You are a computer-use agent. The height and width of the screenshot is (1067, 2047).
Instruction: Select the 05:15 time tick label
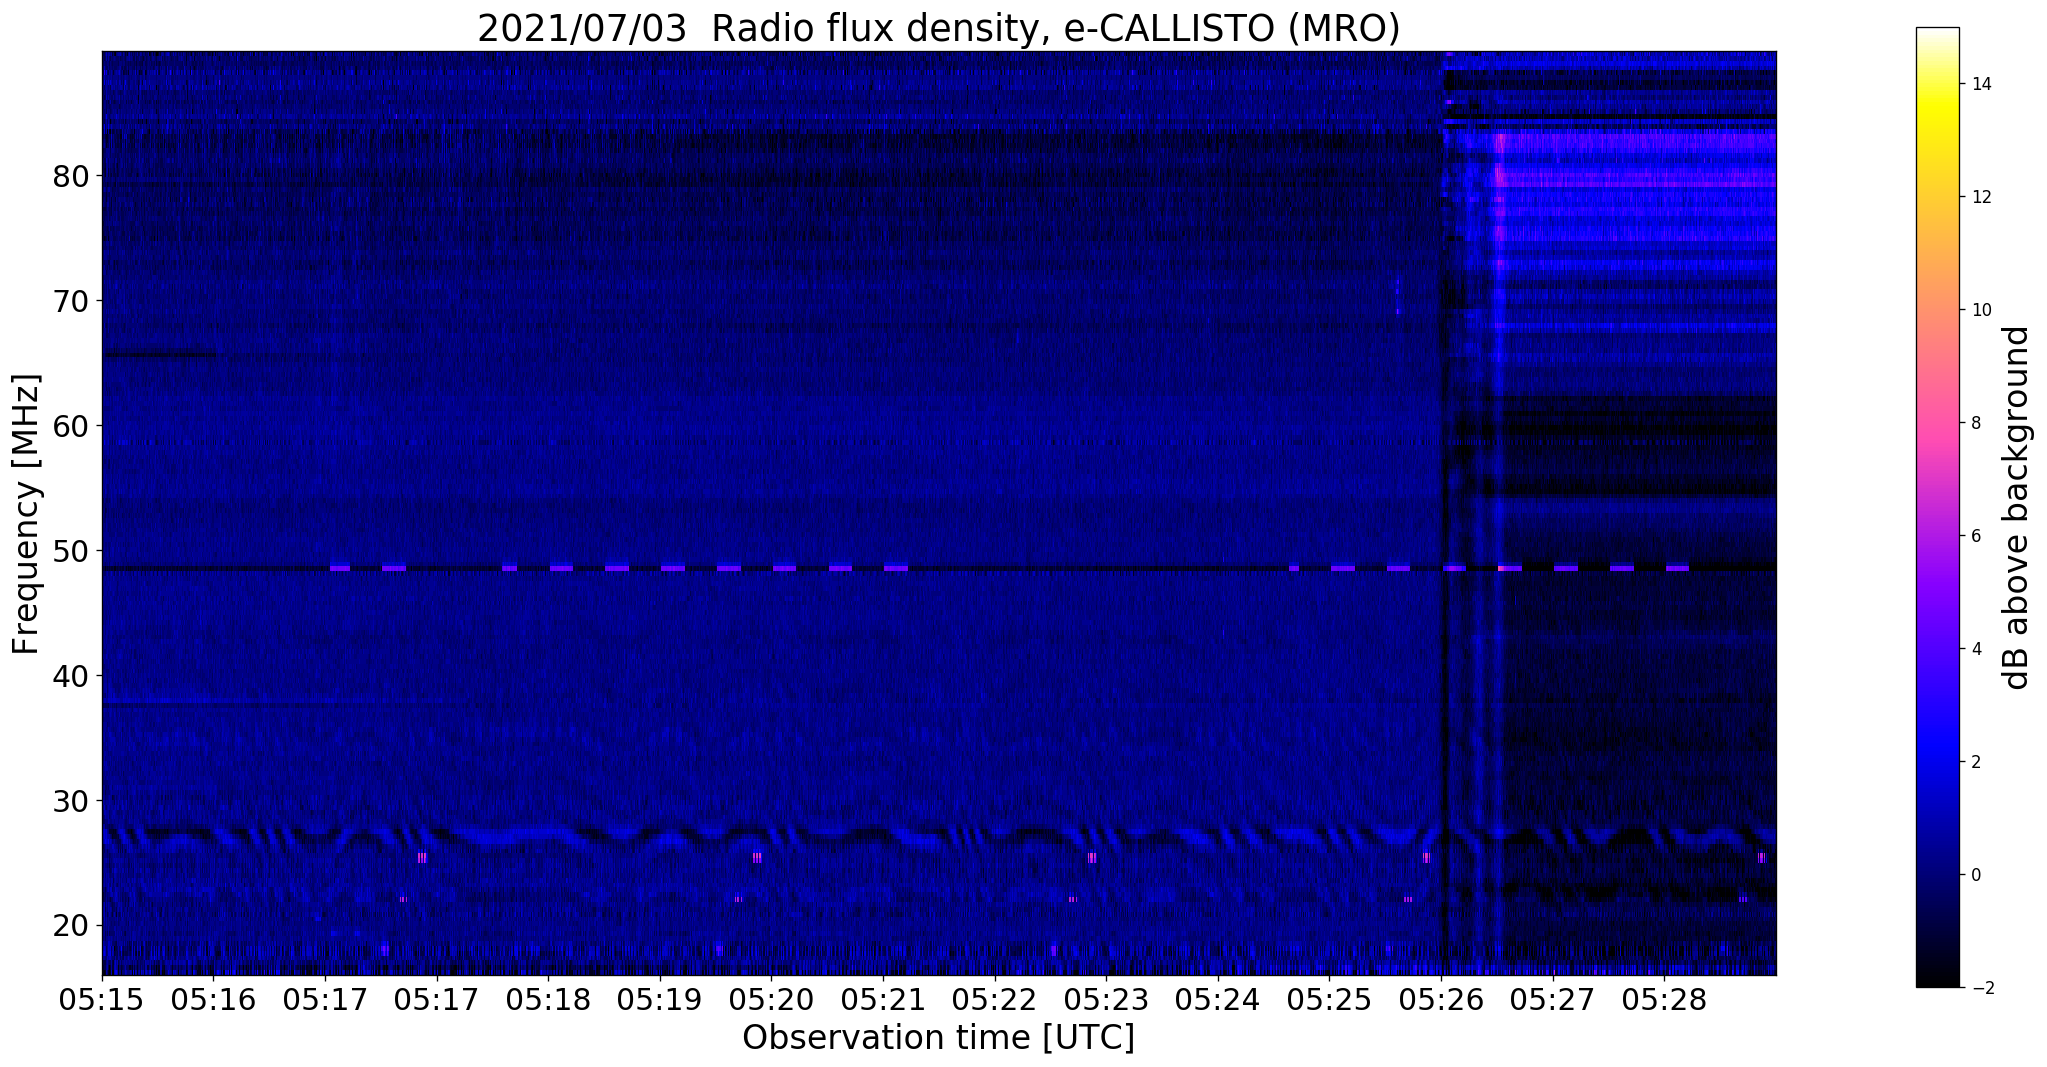click(102, 999)
